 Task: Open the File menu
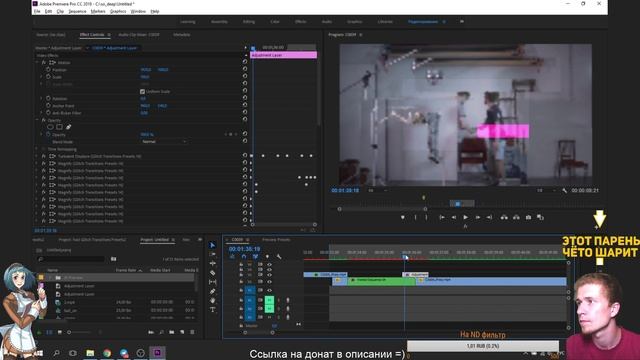pos(37,11)
